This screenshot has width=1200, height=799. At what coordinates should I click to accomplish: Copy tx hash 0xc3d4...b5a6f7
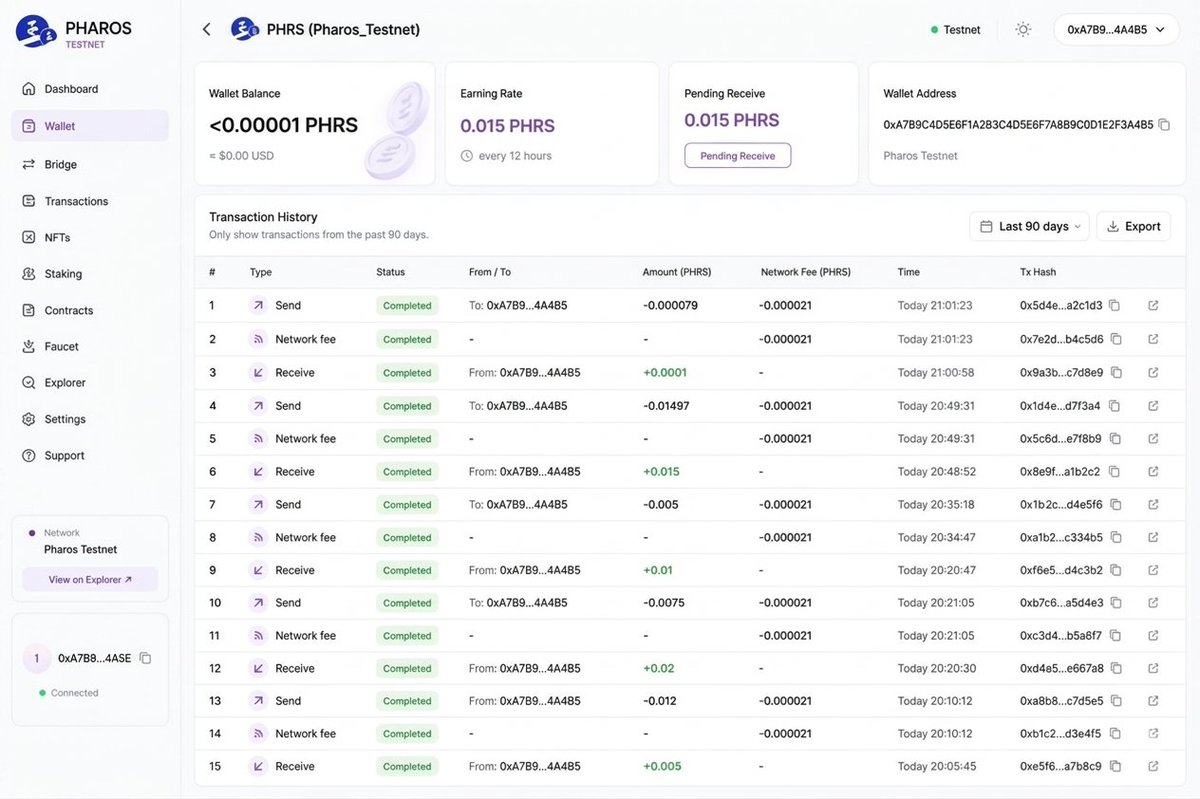[1114, 635]
